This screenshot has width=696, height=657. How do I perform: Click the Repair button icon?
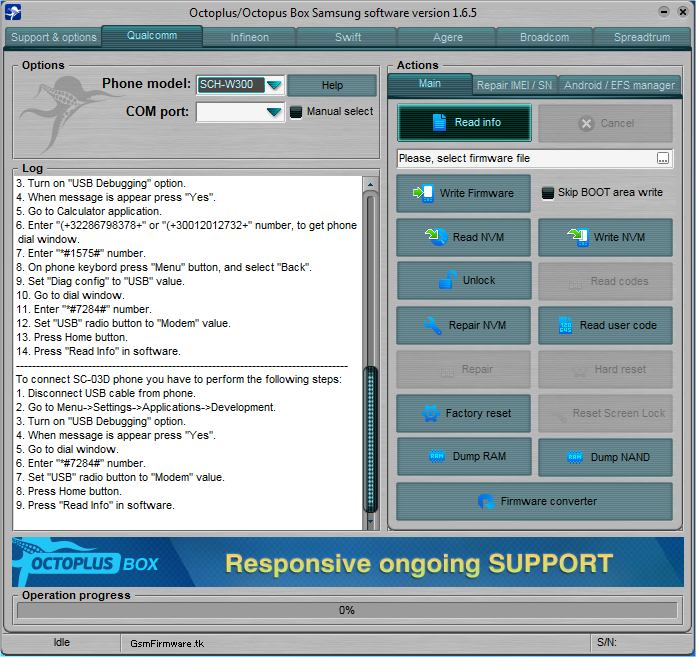pos(447,371)
